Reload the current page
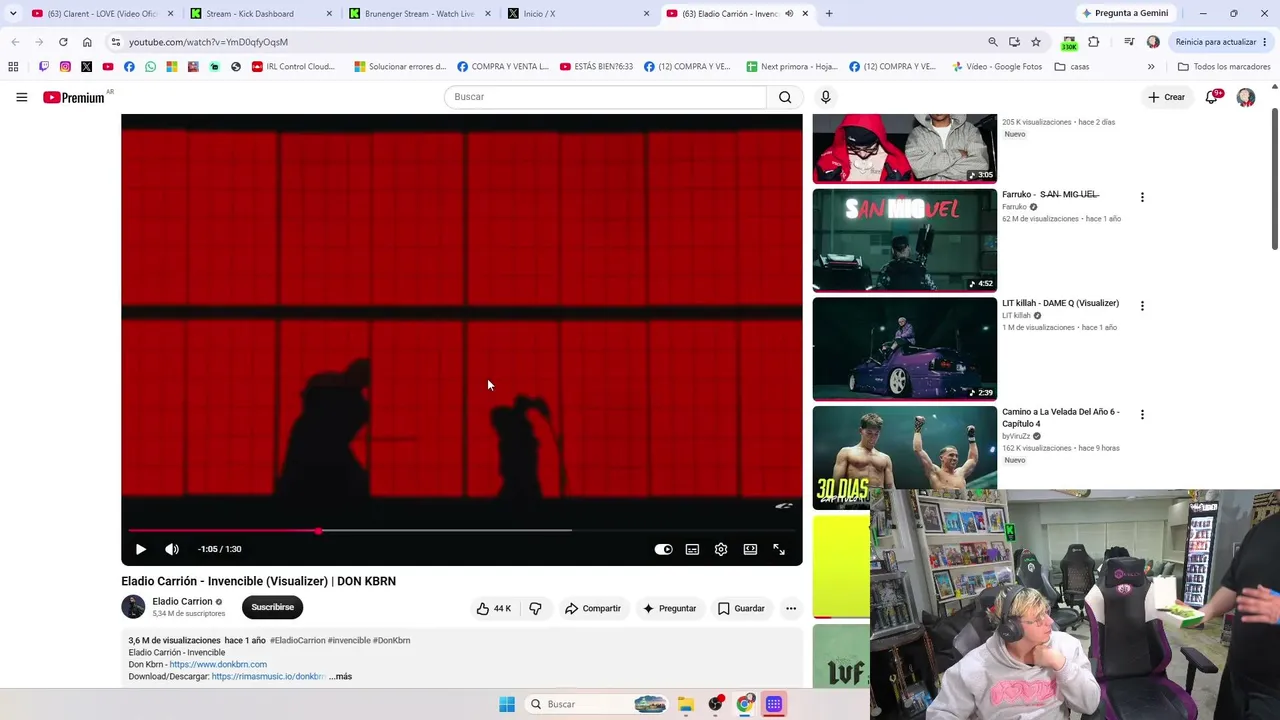The width and height of the screenshot is (1280, 720). tap(63, 42)
